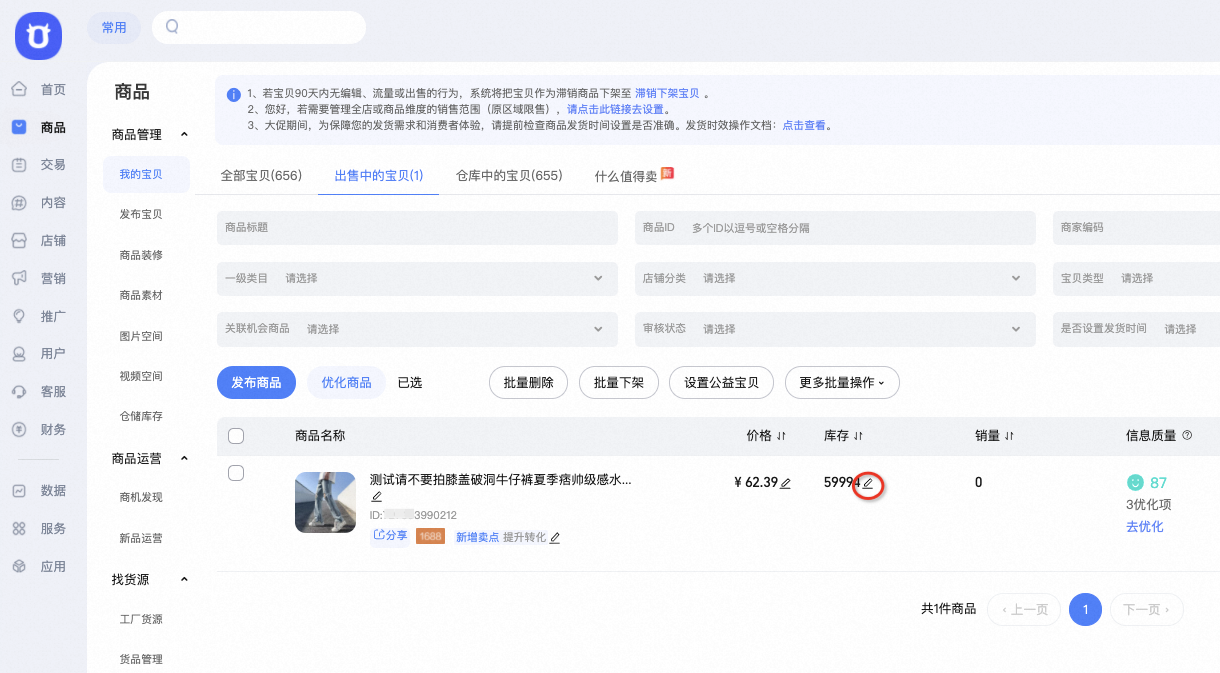Open 服务 icon in left sidebar
The image size is (1220, 673).
tap(19, 528)
